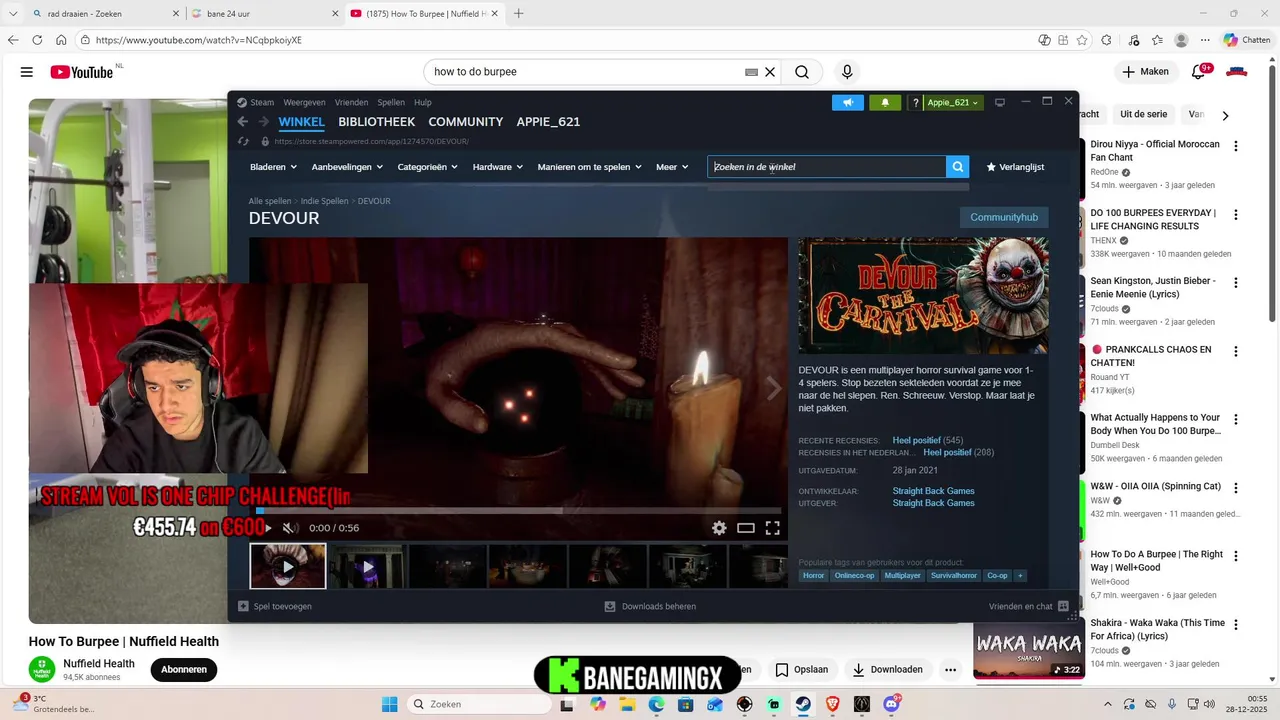Switch to COMMUNITY tab
The image size is (1280, 720).
click(466, 122)
